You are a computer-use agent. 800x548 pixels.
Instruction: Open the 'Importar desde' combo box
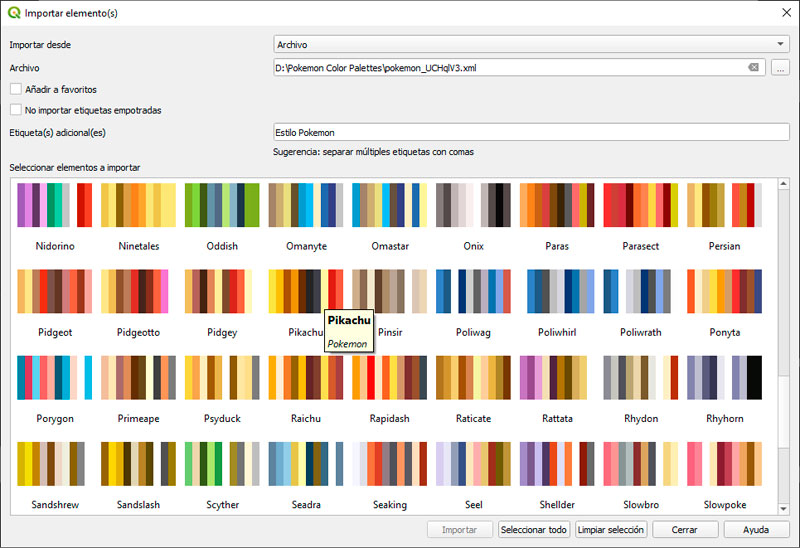coord(531,44)
